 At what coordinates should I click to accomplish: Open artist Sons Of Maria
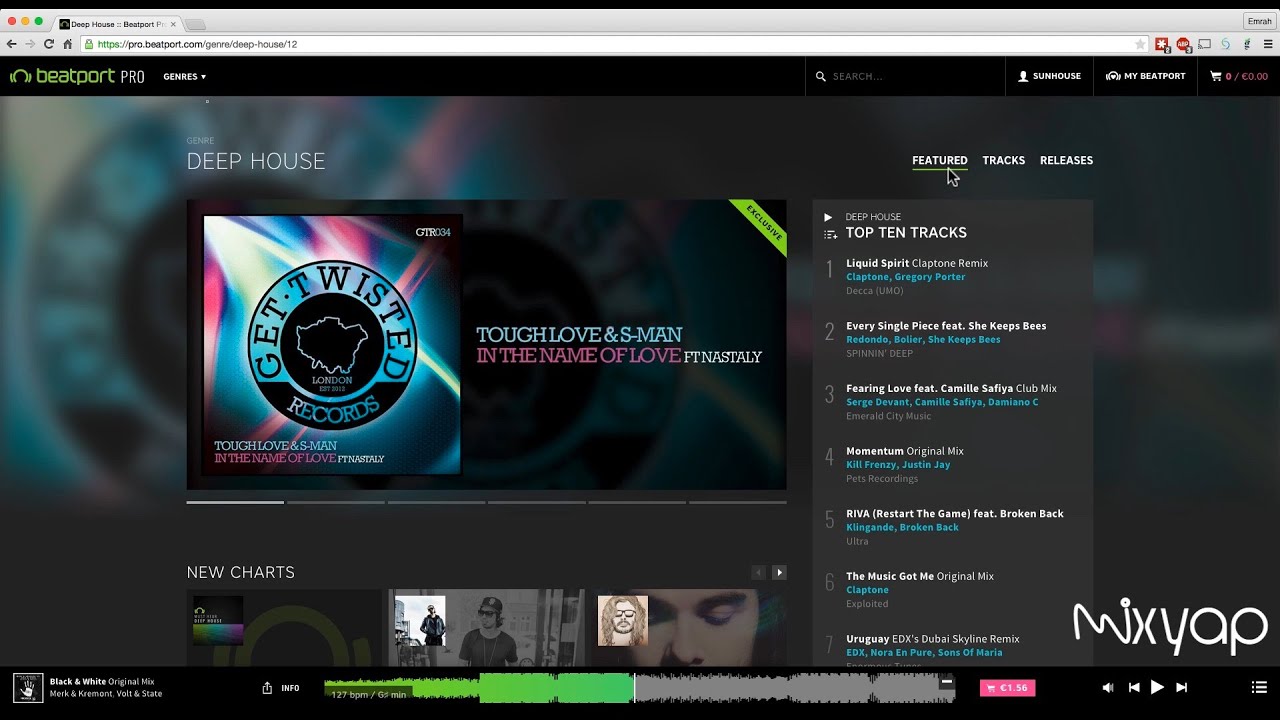click(970, 653)
